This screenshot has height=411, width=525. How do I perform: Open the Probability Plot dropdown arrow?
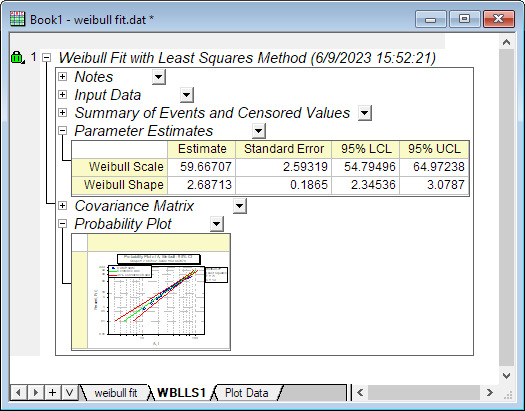pos(217,224)
